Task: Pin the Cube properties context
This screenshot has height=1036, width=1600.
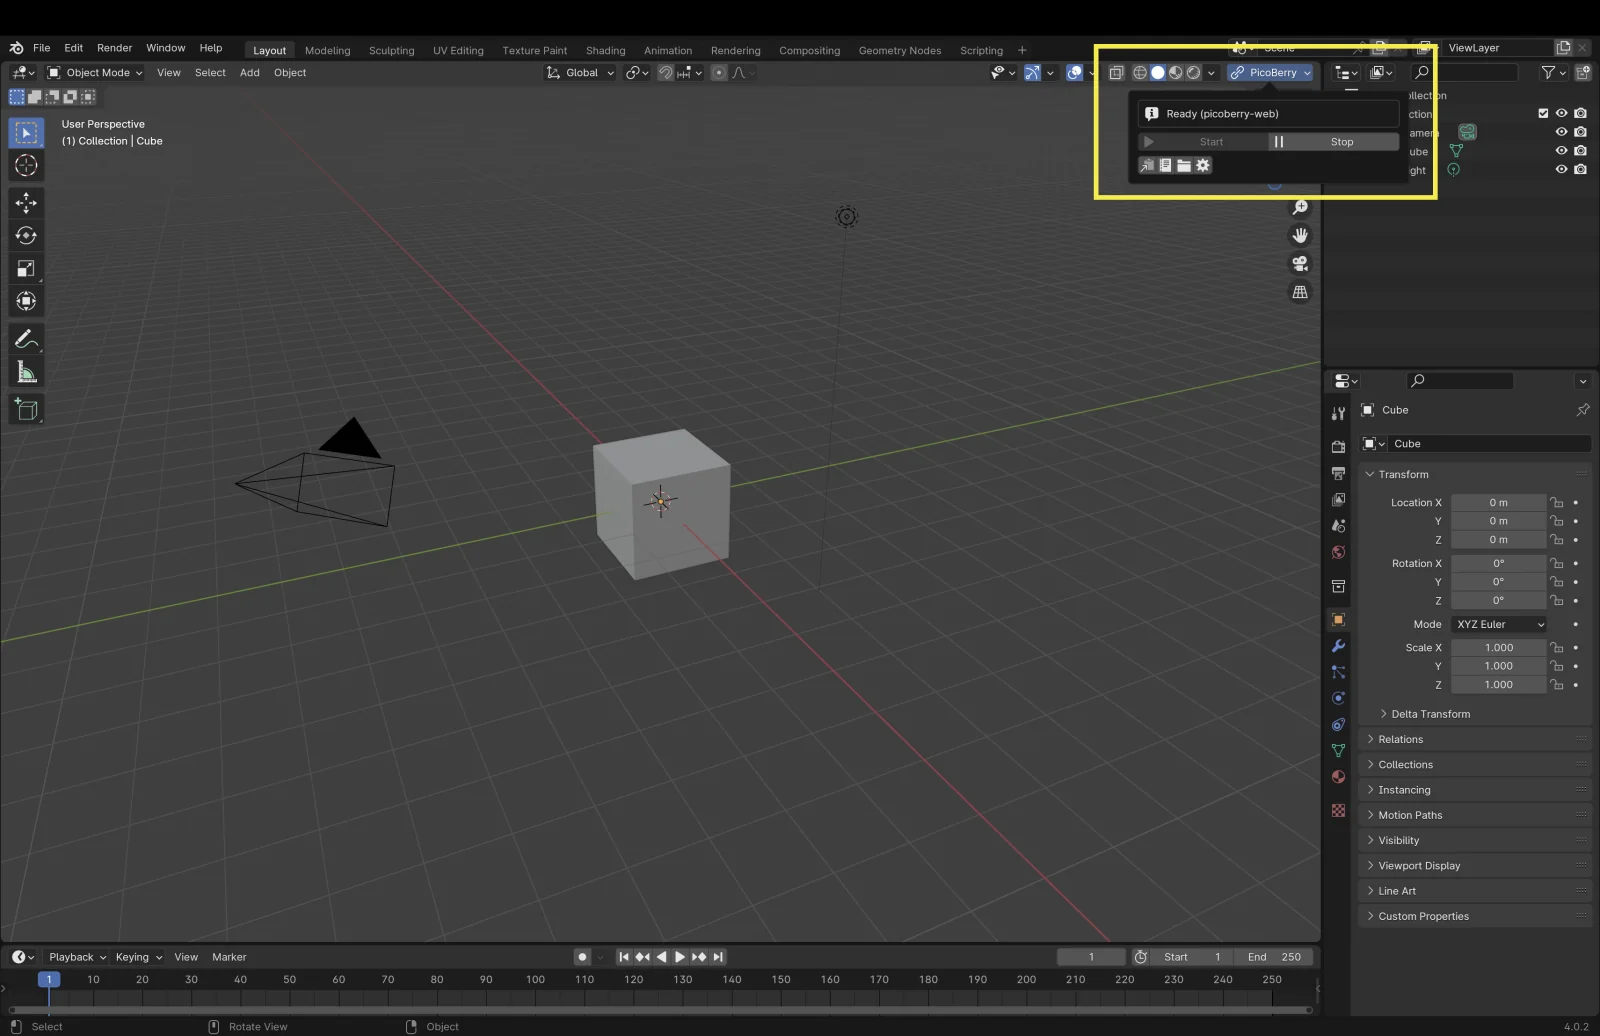Action: (1582, 410)
